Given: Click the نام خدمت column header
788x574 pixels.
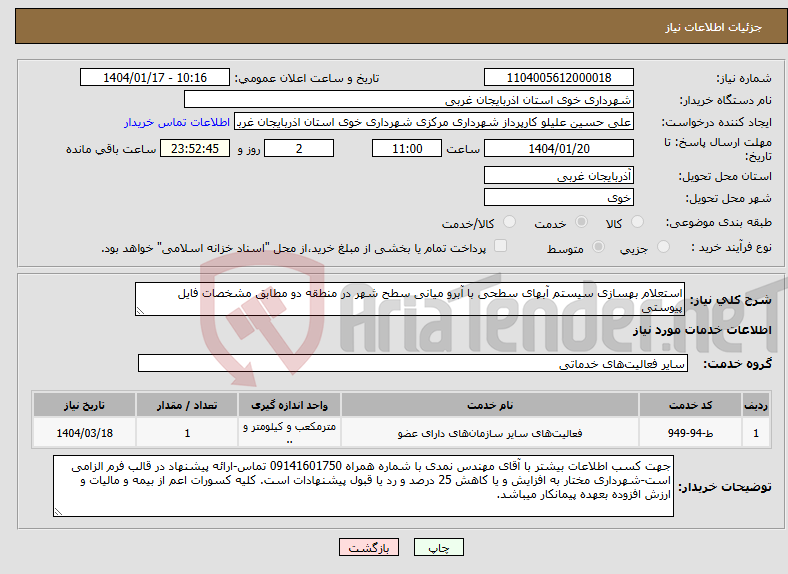Looking at the screenshot, I should pyautogui.click(x=490, y=405).
